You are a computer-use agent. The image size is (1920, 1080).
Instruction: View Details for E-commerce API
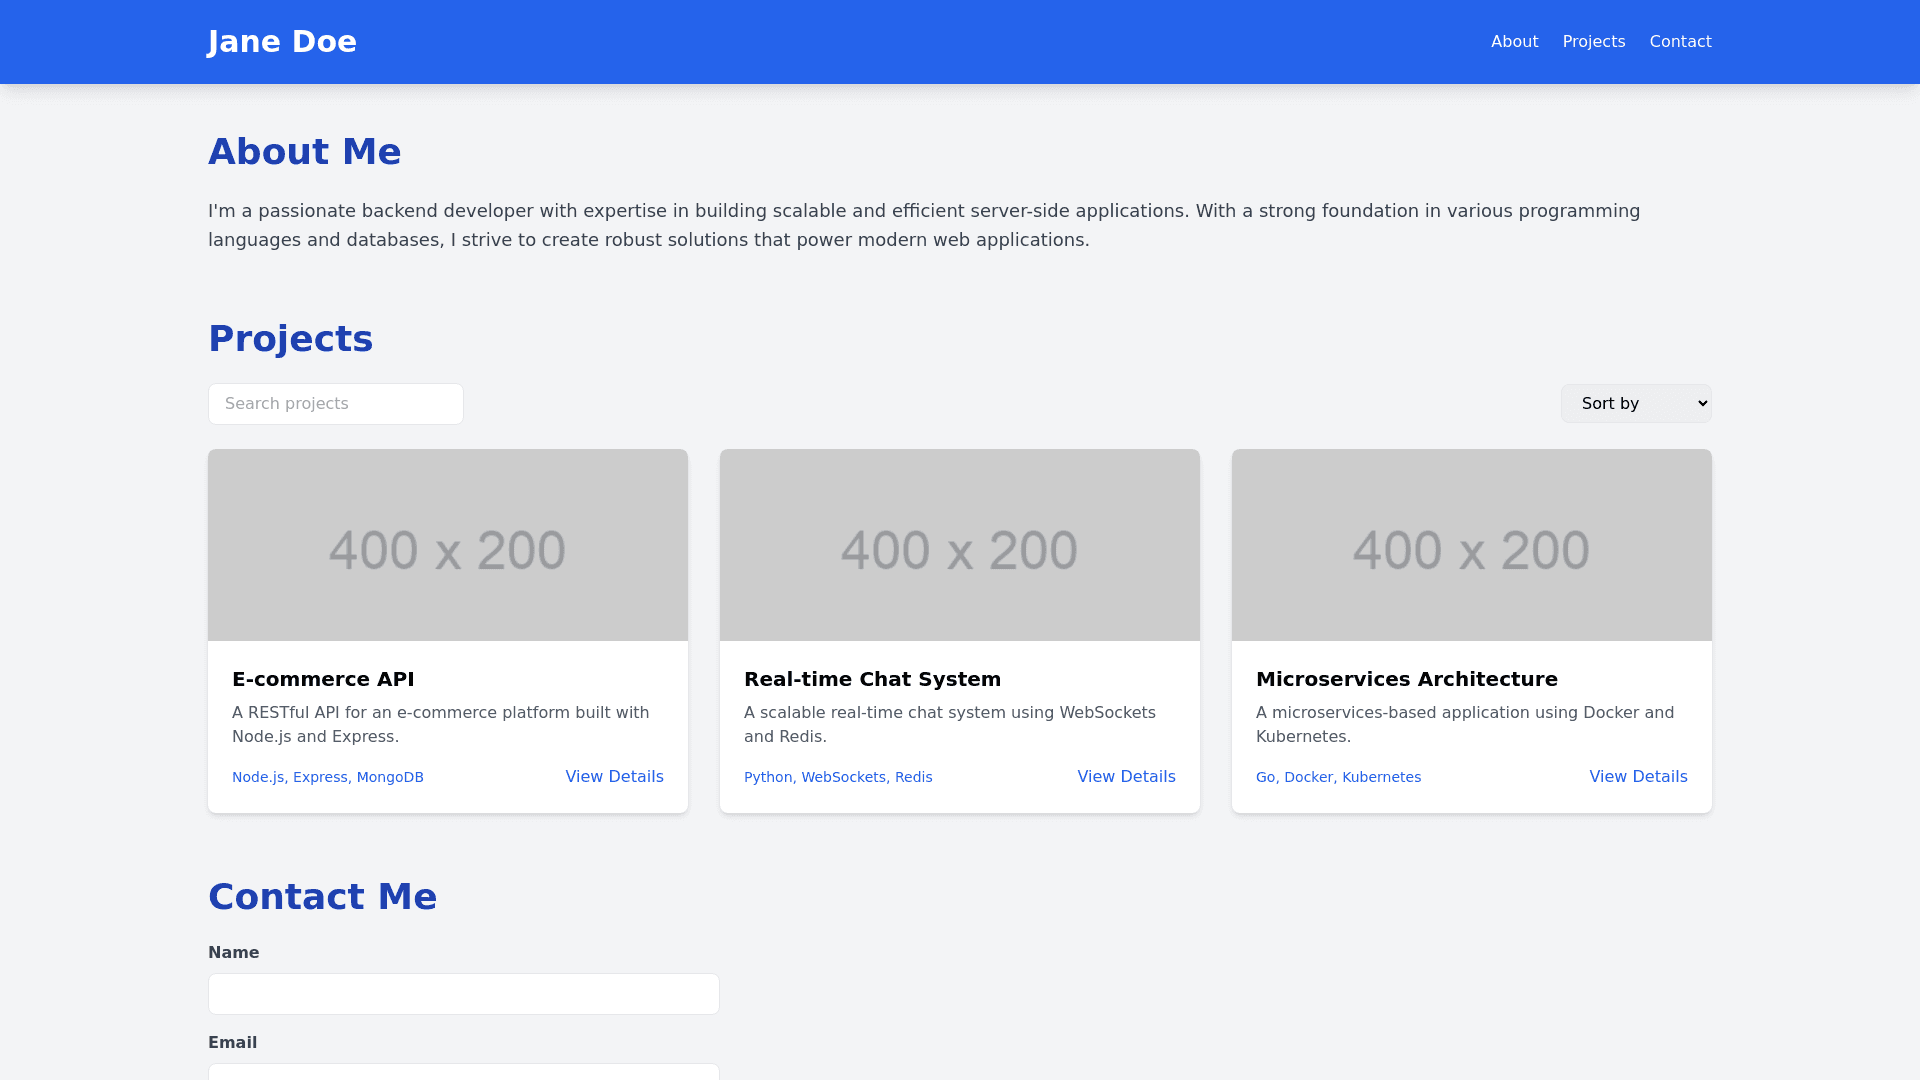614,777
